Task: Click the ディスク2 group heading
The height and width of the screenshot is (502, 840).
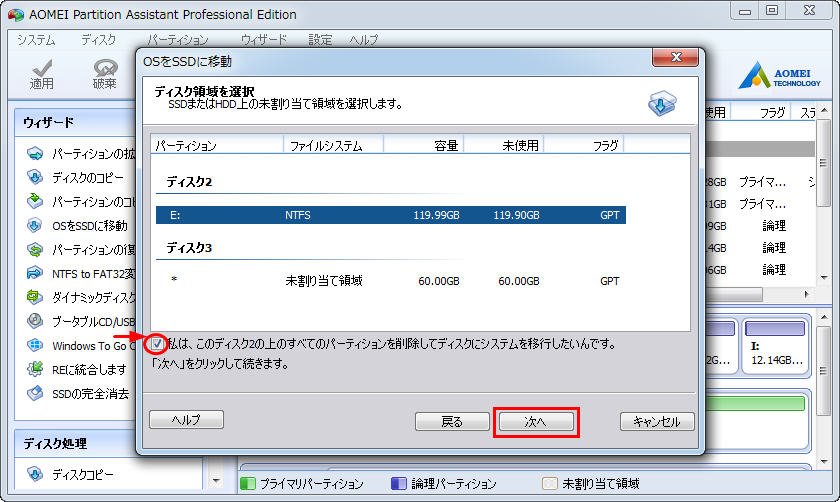Action: [189, 182]
